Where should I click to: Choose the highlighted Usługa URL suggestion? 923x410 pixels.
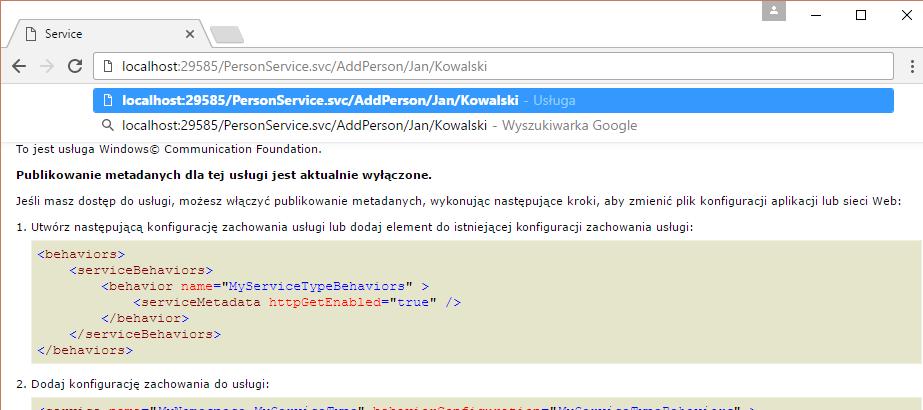[x=493, y=101]
